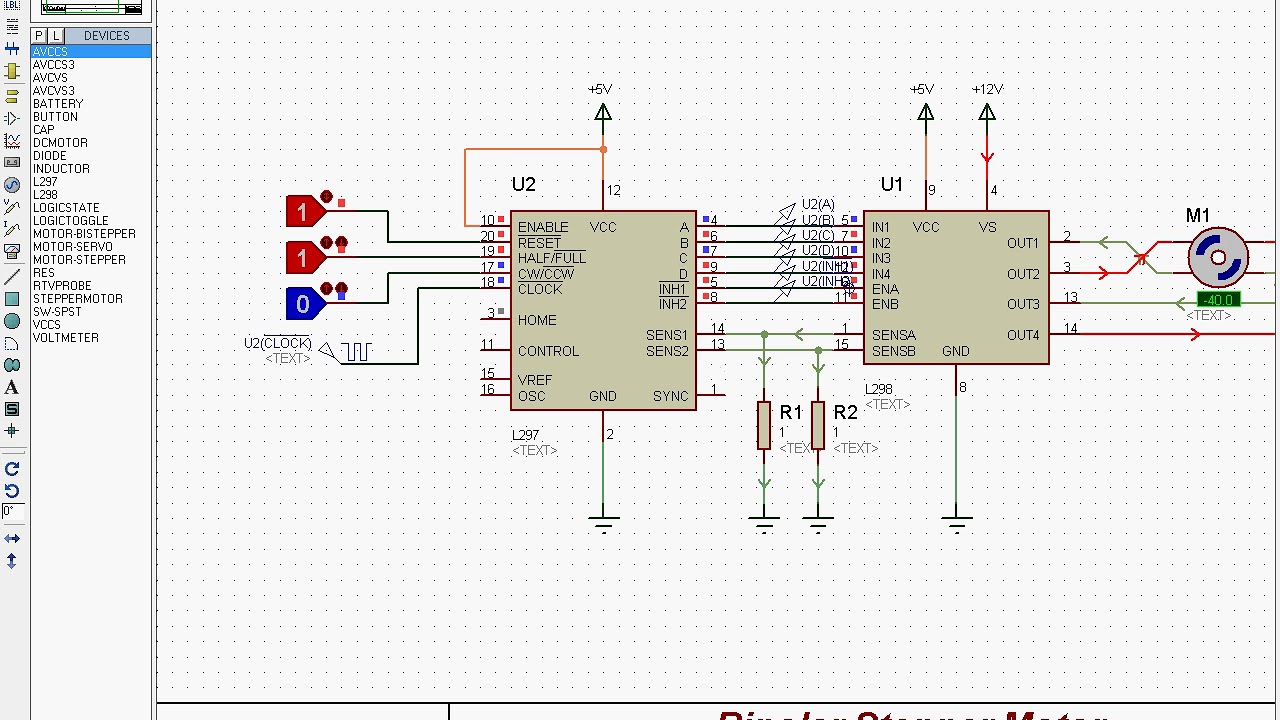Select the tape recorder mode icon
This screenshot has height=720, width=1280.
pyautogui.click(x=12, y=162)
